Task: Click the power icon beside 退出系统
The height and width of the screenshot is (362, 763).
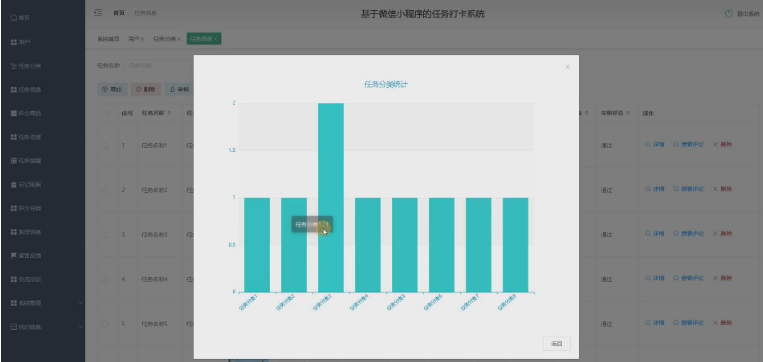Action: coord(728,14)
